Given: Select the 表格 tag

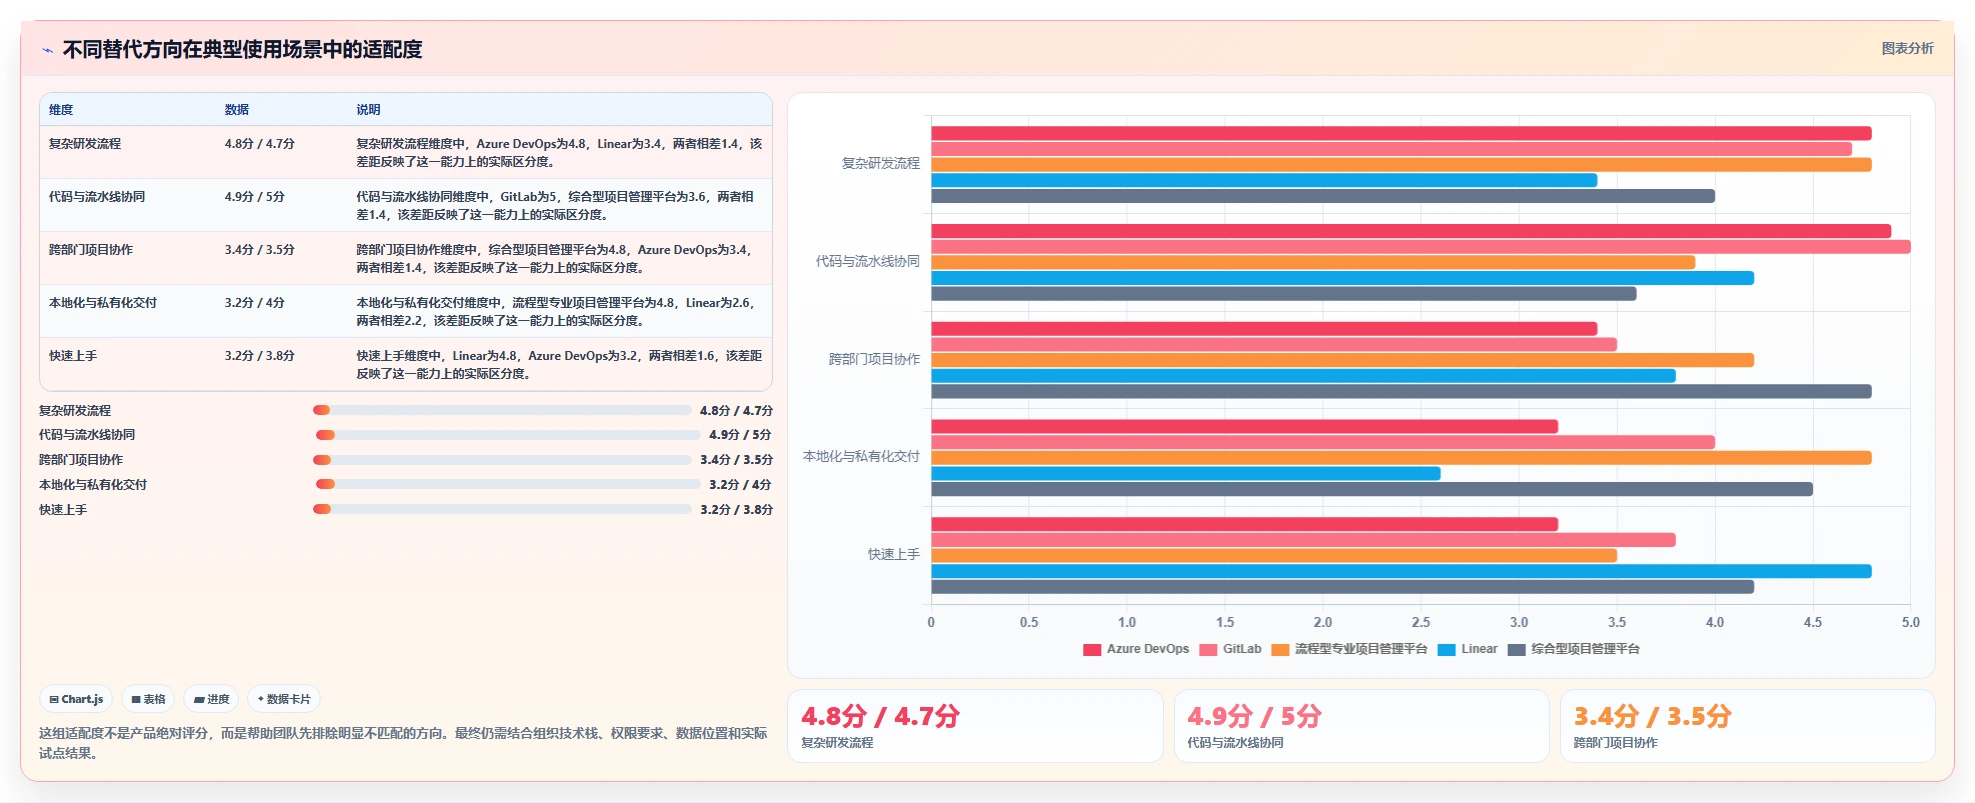Looking at the screenshot, I should pyautogui.click(x=149, y=699).
